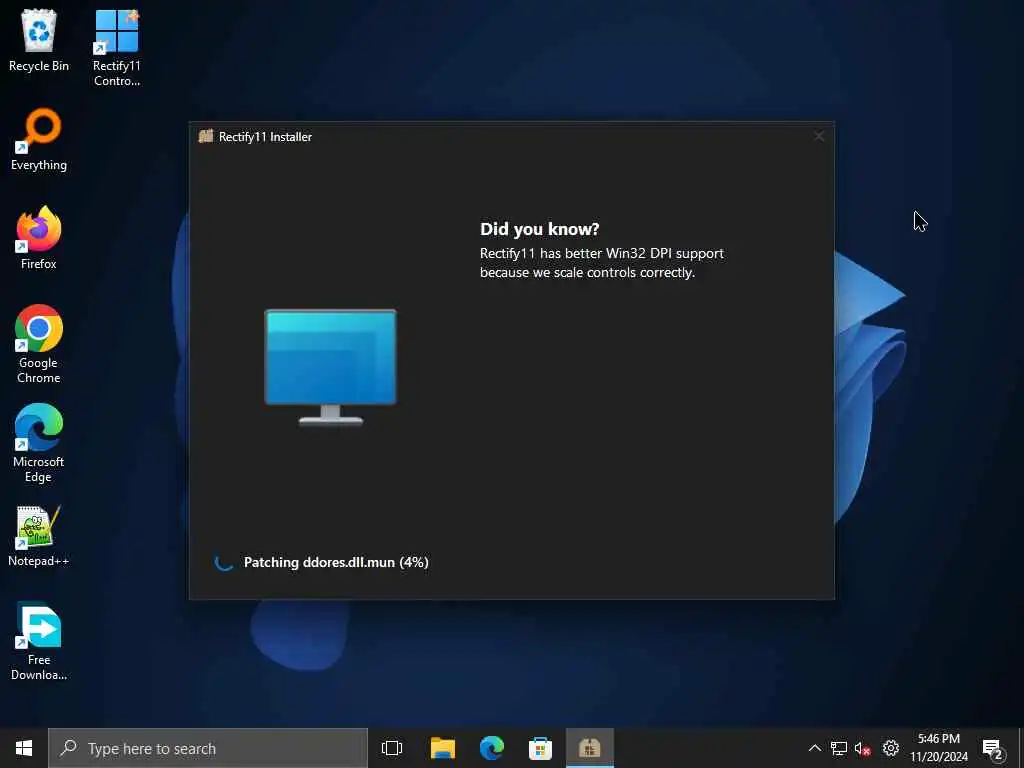Open the Recycle Bin desktop icon
This screenshot has height=768, width=1024.
coord(39,40)
